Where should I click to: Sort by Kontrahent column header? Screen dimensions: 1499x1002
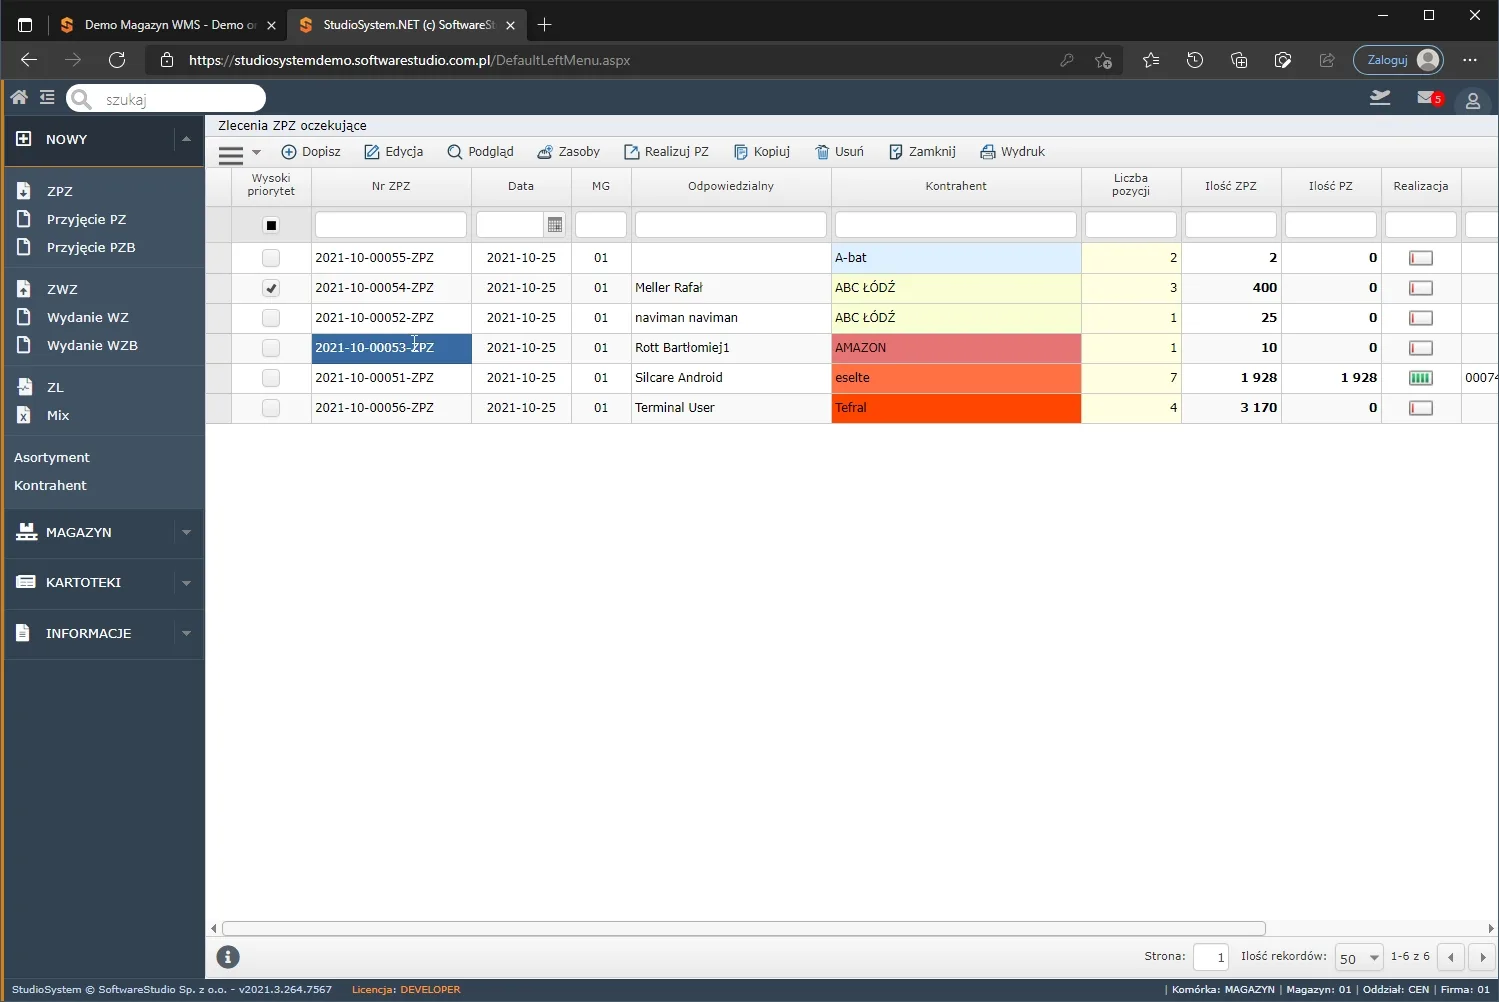click(956, 186)
